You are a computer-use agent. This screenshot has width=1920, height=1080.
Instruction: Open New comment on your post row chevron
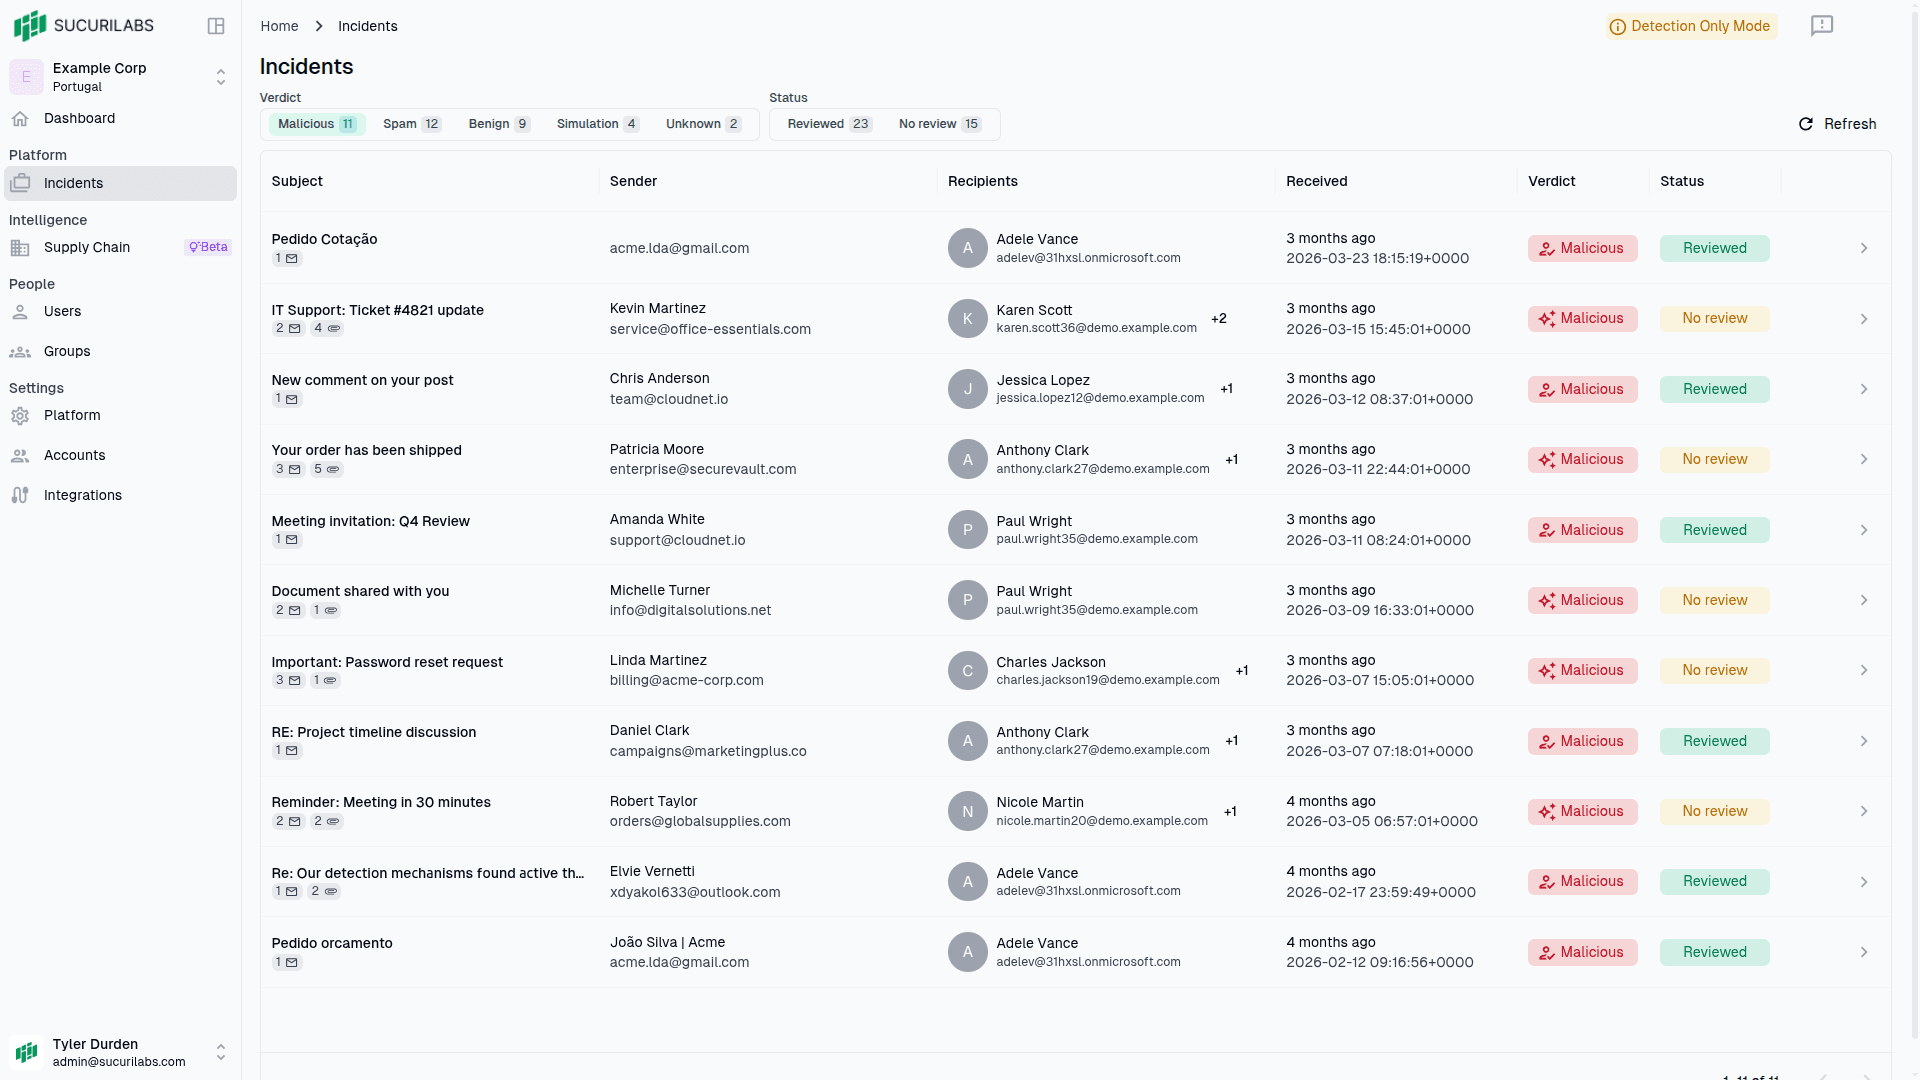[1864, 389]
